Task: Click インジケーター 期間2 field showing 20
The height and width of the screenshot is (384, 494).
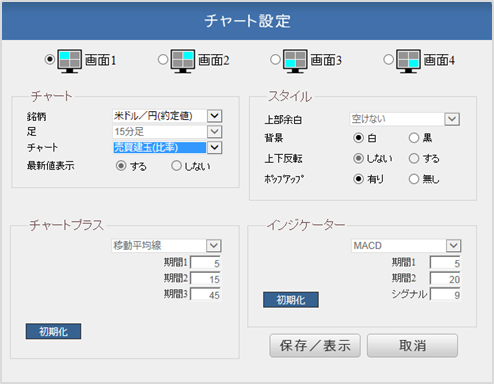Action: (x=445, y=279)
